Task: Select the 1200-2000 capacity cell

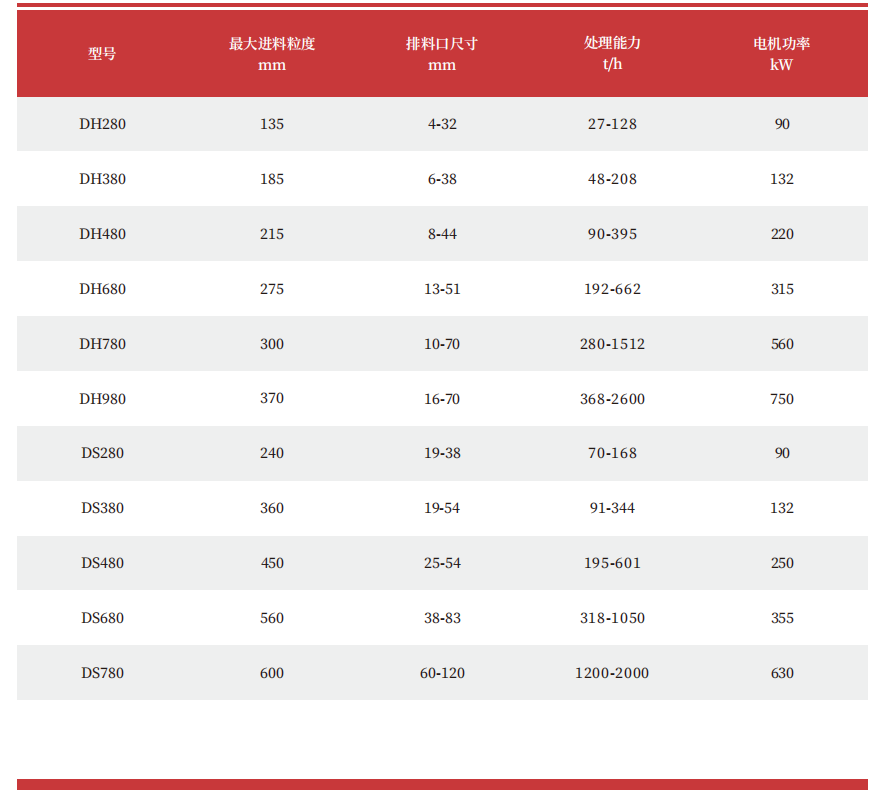Action: (612, 673)
